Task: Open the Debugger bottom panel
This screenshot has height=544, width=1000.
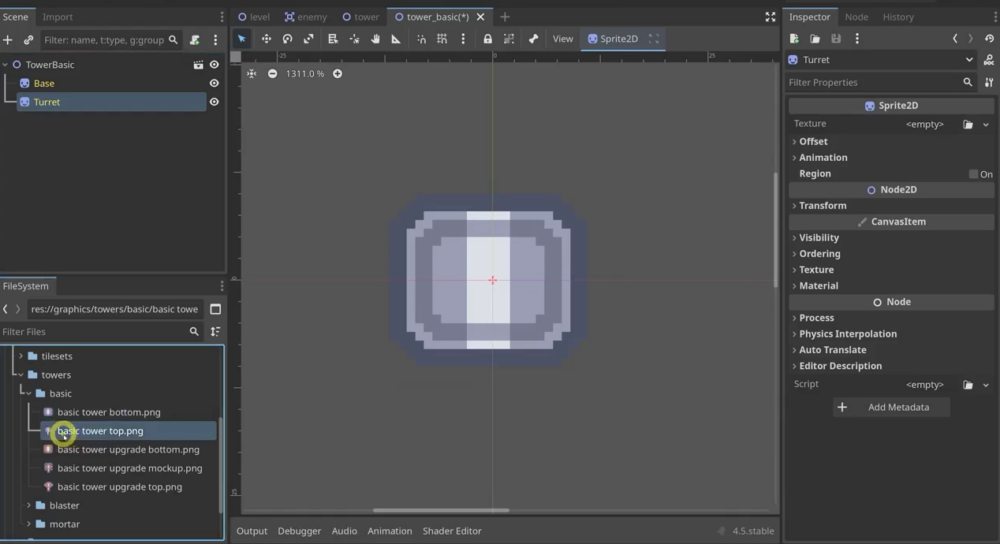Action: click(x=299, y=531)
